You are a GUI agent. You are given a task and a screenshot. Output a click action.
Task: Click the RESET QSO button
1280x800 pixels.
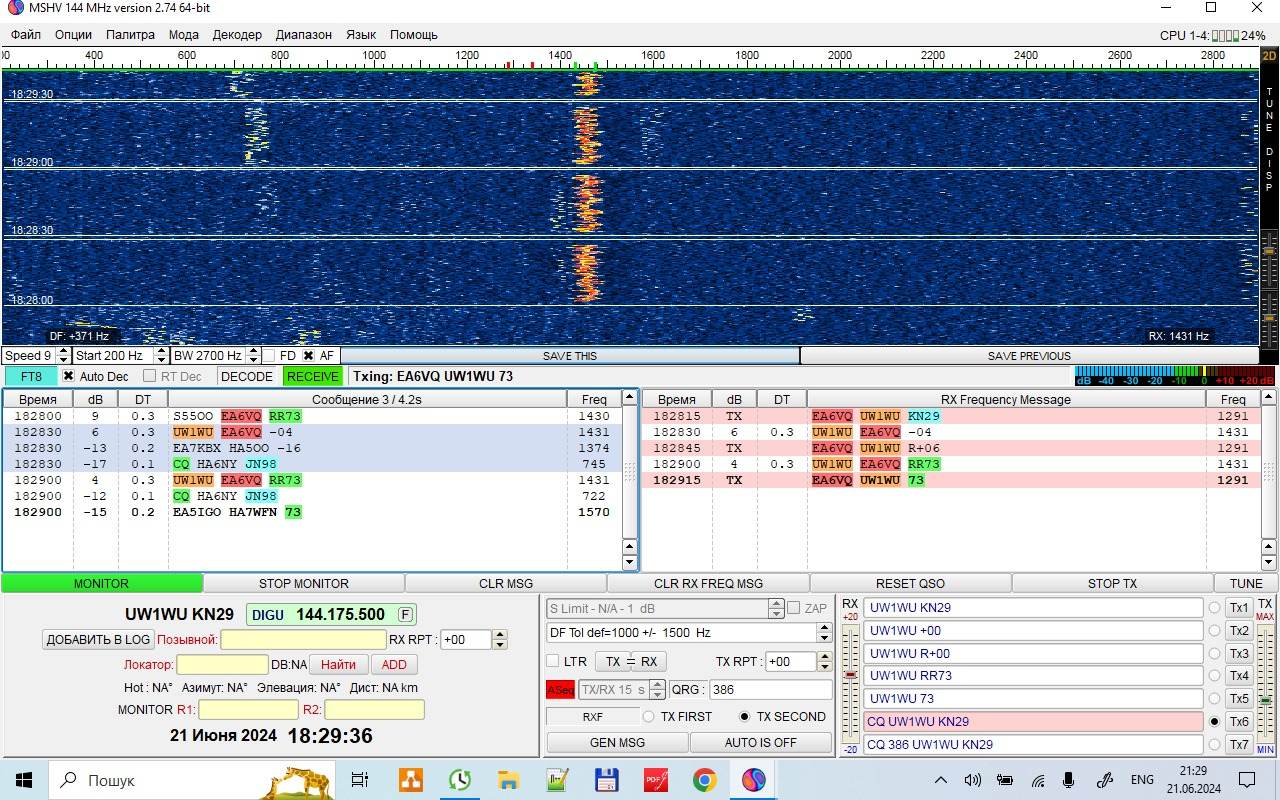pyautogui.click(x=910, y=584)
